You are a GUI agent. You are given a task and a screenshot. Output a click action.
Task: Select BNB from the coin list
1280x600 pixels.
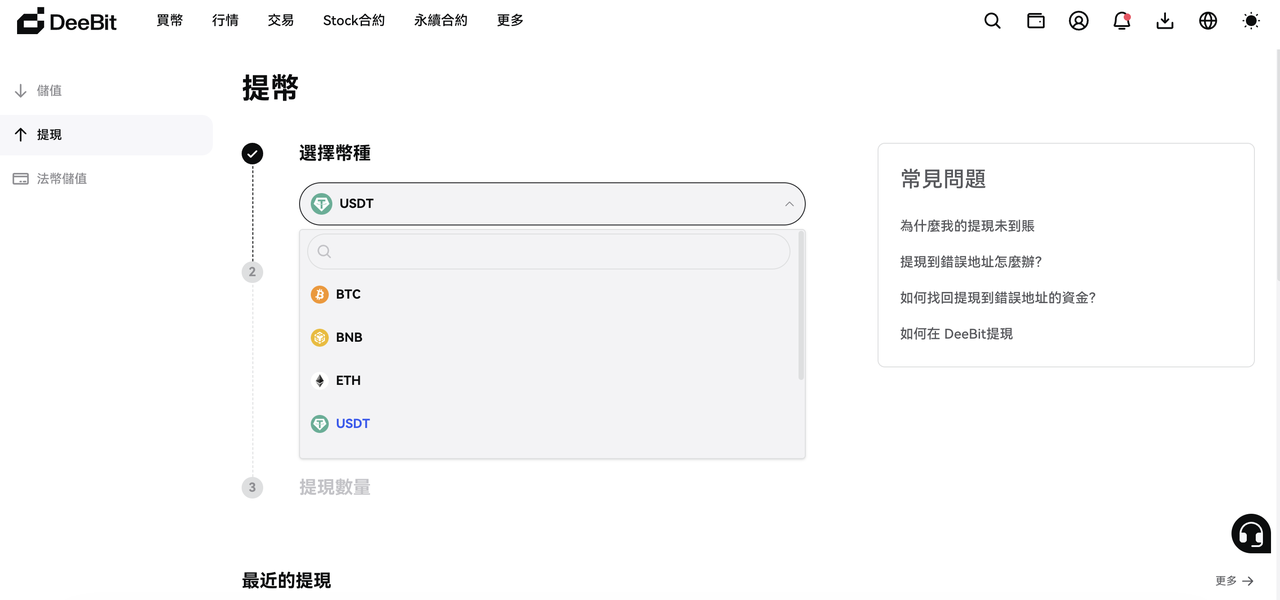[550, 337]
